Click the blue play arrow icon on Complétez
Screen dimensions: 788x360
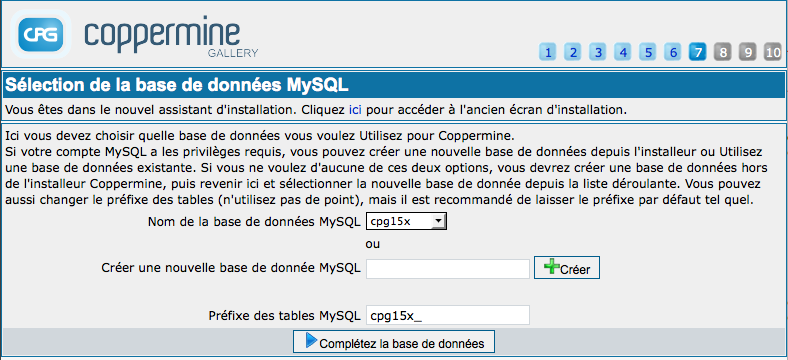(311, 341)
